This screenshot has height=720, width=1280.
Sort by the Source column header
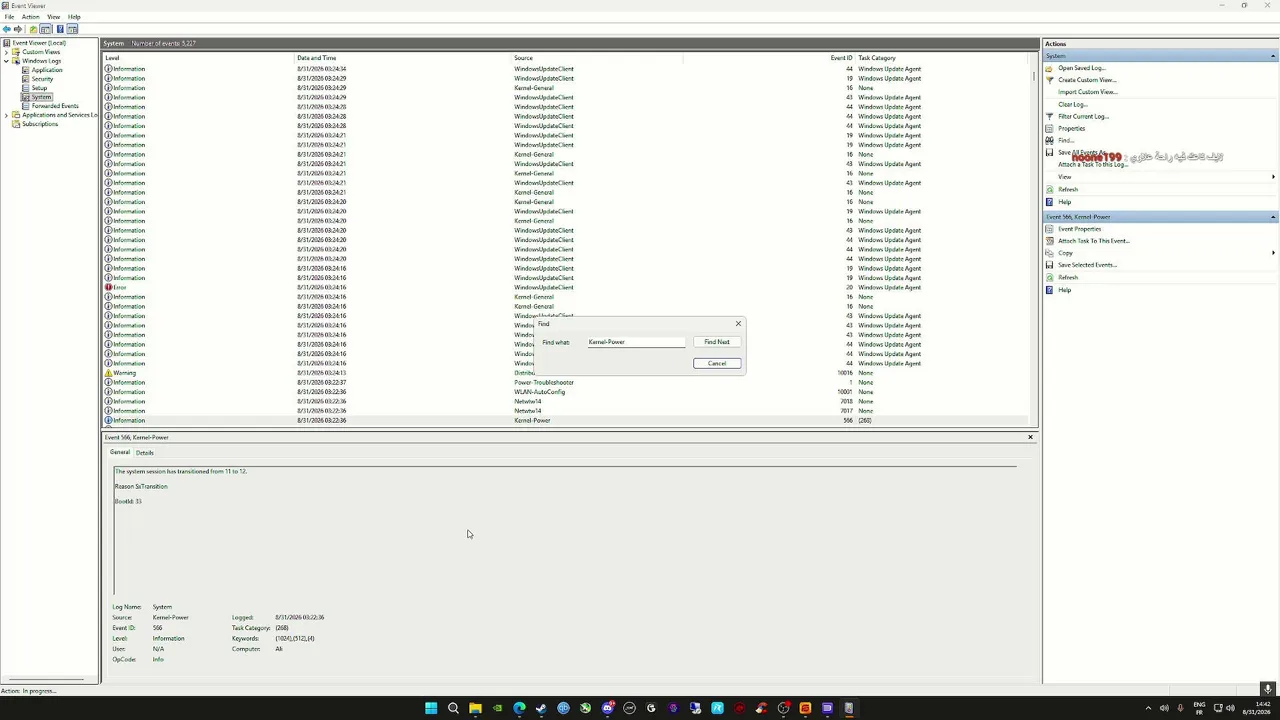[x=597, y=58]
